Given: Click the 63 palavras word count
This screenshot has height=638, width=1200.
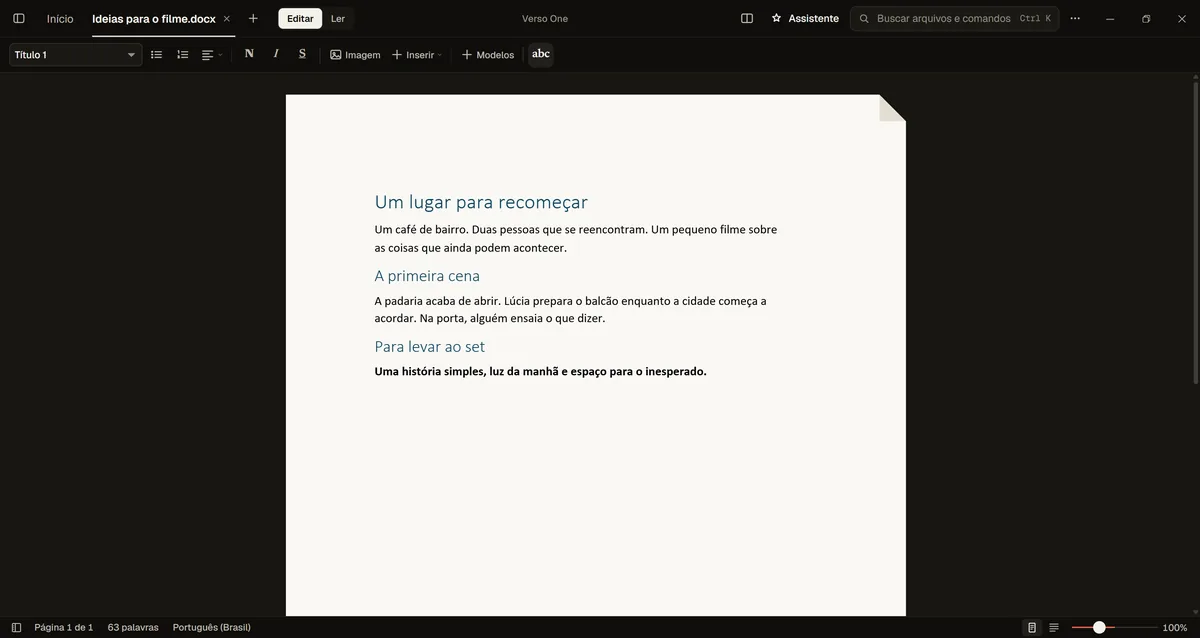Looking at the screenshot, I should (x=133, y=628).
